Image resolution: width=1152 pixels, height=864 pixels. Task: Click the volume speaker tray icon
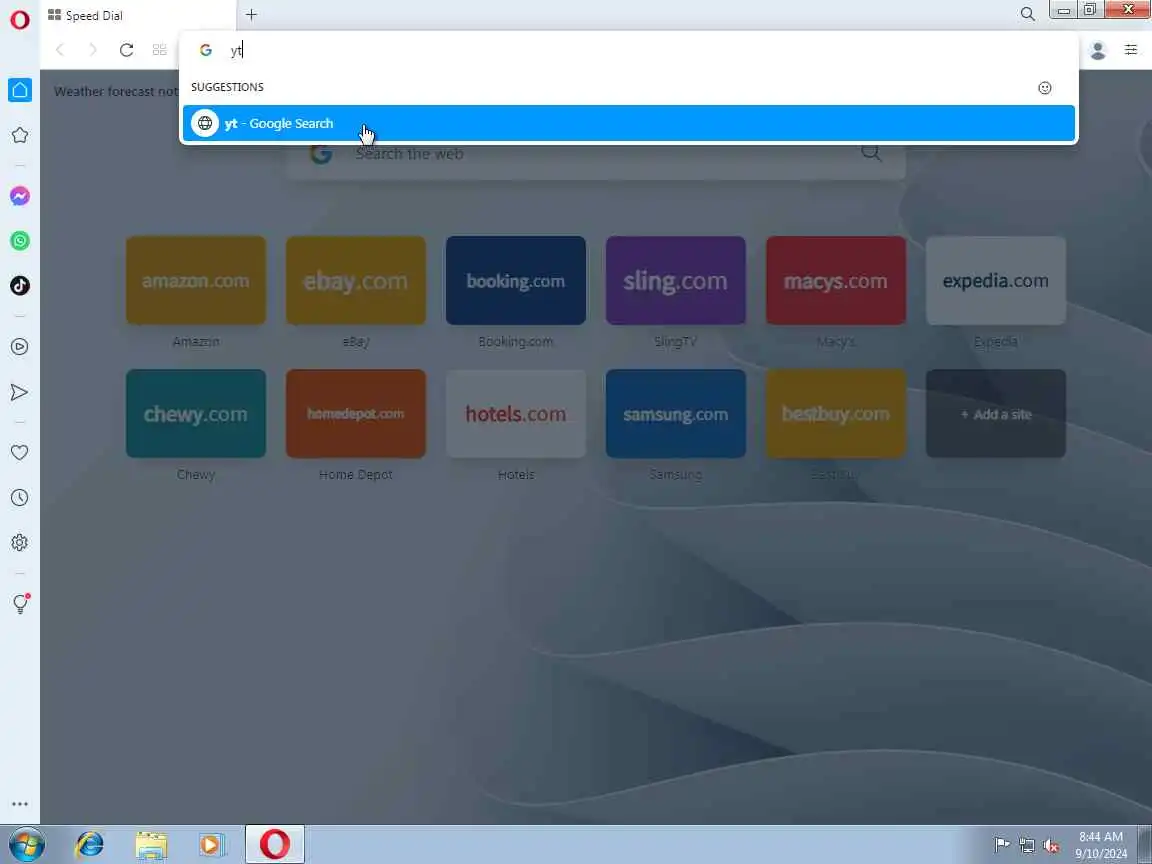click(1051, 846)
